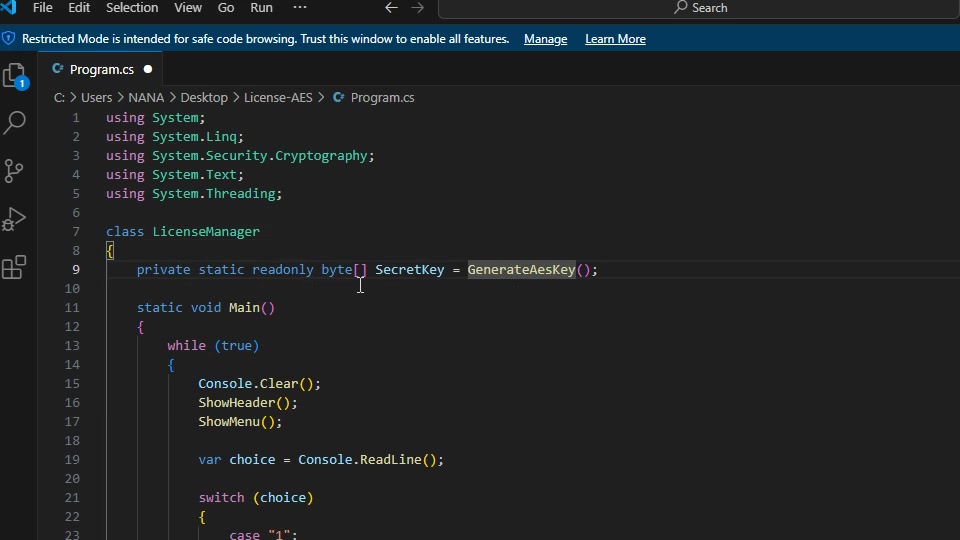
Task: Open the Extensions view
Action: click(x=15, y=267)
